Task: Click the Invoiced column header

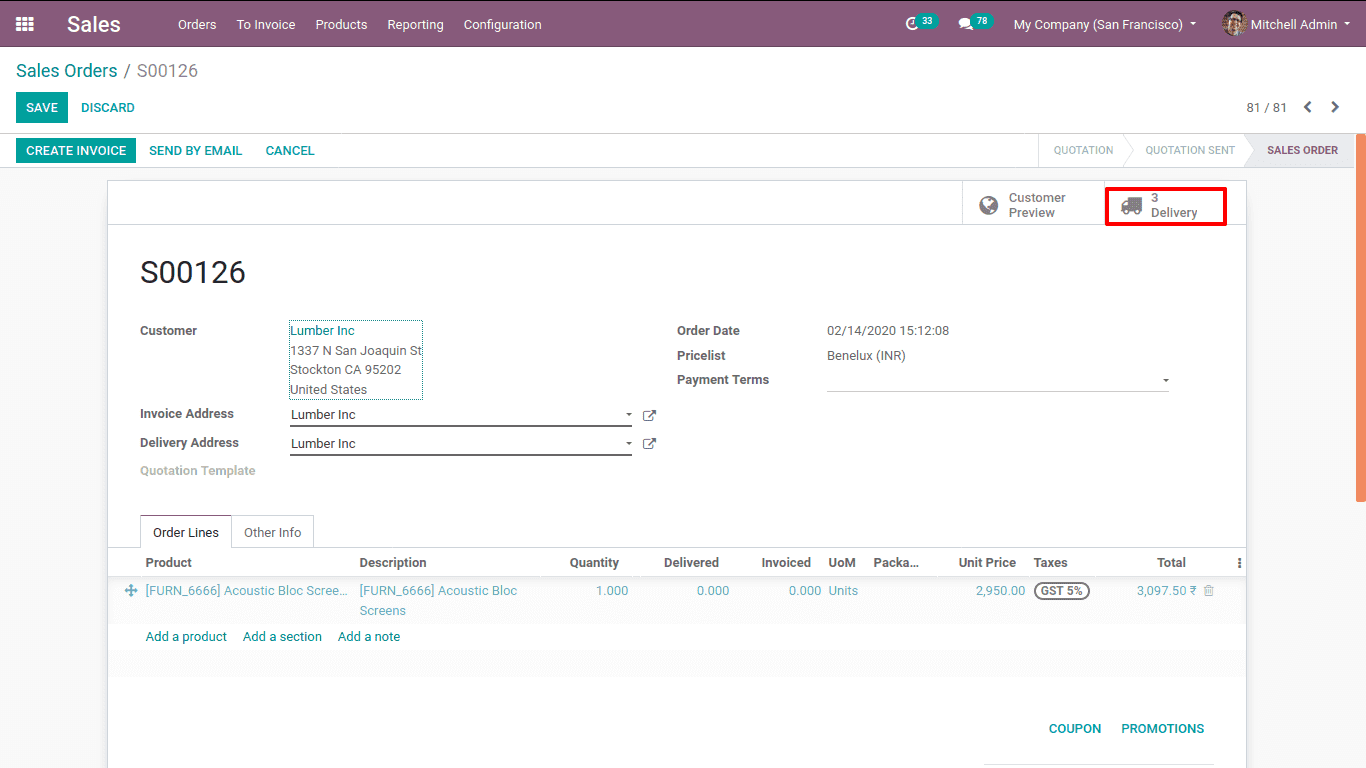Action: [786, 563]
